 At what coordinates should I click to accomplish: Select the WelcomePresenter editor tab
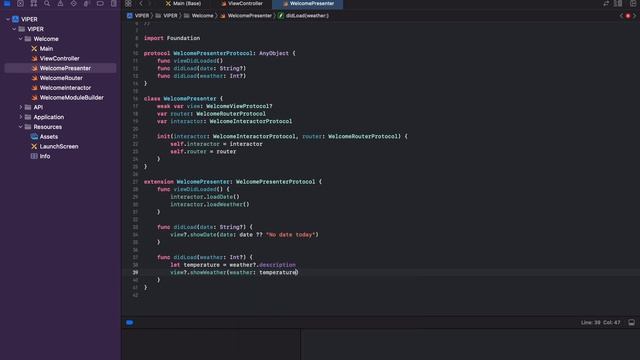coord(308,4)
